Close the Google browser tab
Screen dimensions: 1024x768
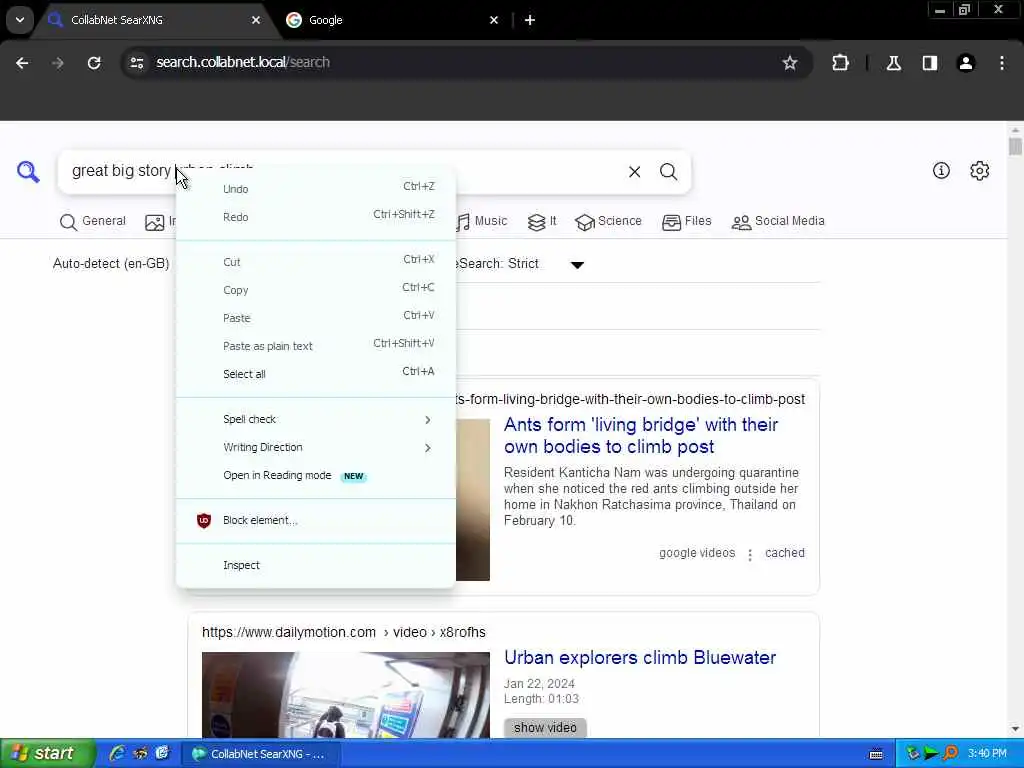494,20
